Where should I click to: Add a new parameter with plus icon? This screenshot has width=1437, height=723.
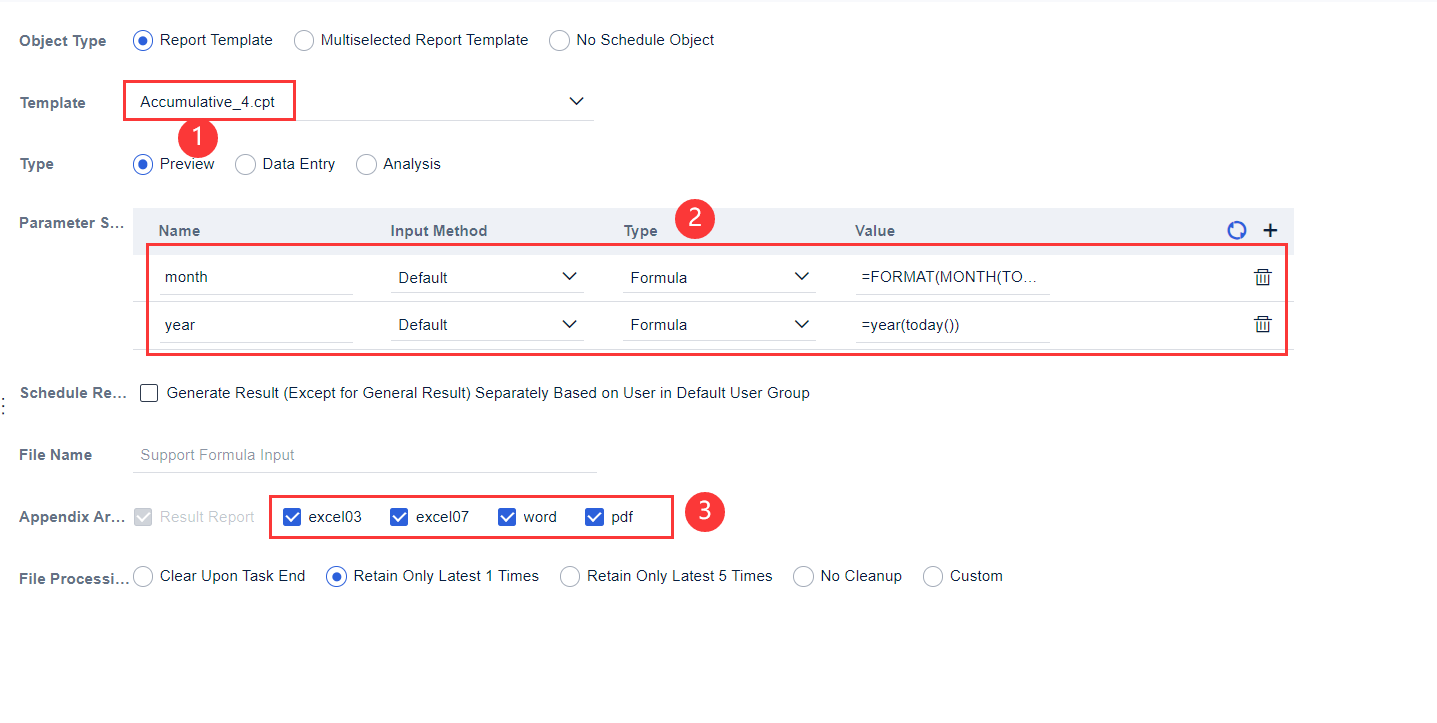click(1270, 230)
